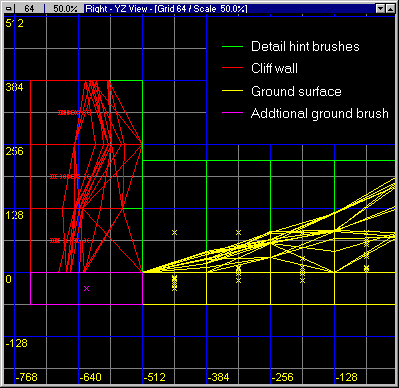Screen dimensions: 399x388
Task: Click the up-arrow button in title bar
Action: [390, 9]
